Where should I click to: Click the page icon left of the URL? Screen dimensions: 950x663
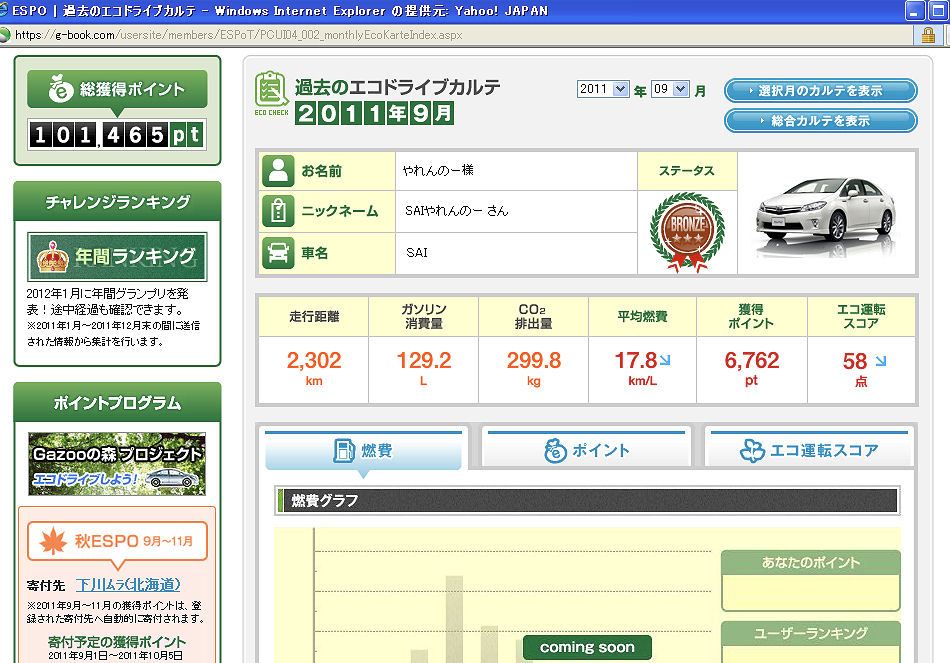(5, 35)
